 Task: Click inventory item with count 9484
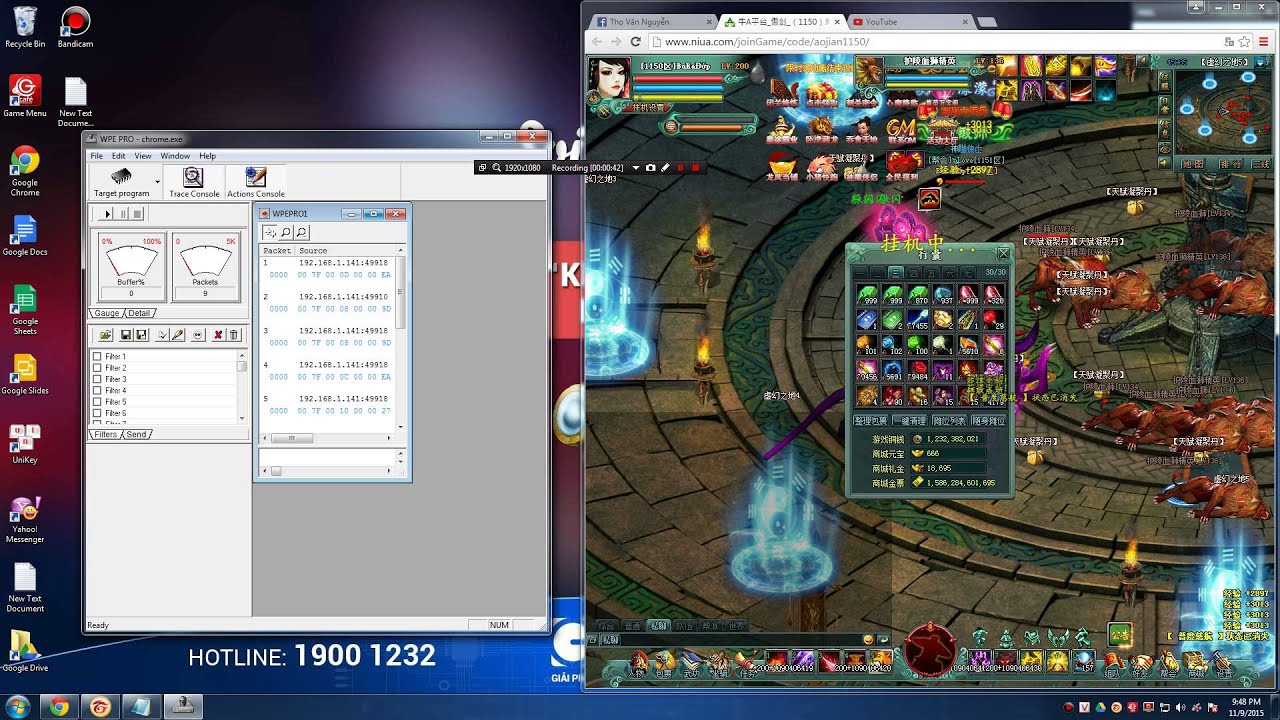click(x=917, y=371)
